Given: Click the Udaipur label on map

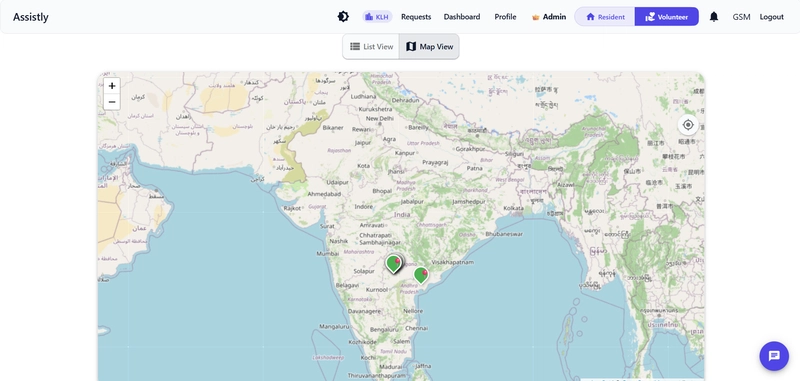Looking at the screenshot, I should pos(338,182).
